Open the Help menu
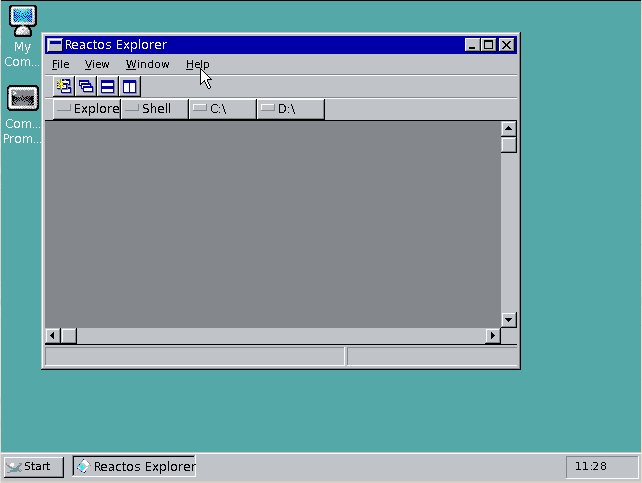Image resolution: width=642 pixels, height=483 pixels. coord(197,64)
